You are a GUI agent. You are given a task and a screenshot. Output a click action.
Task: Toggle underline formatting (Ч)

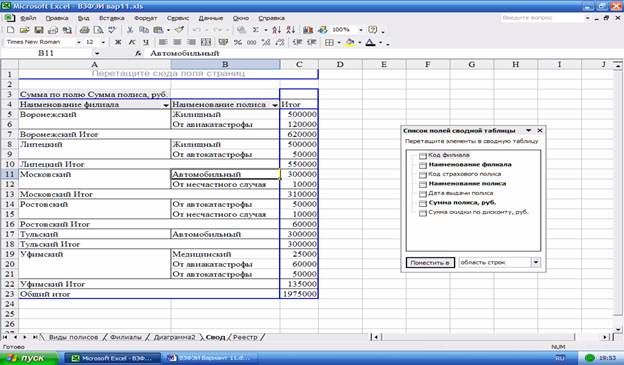146,42
